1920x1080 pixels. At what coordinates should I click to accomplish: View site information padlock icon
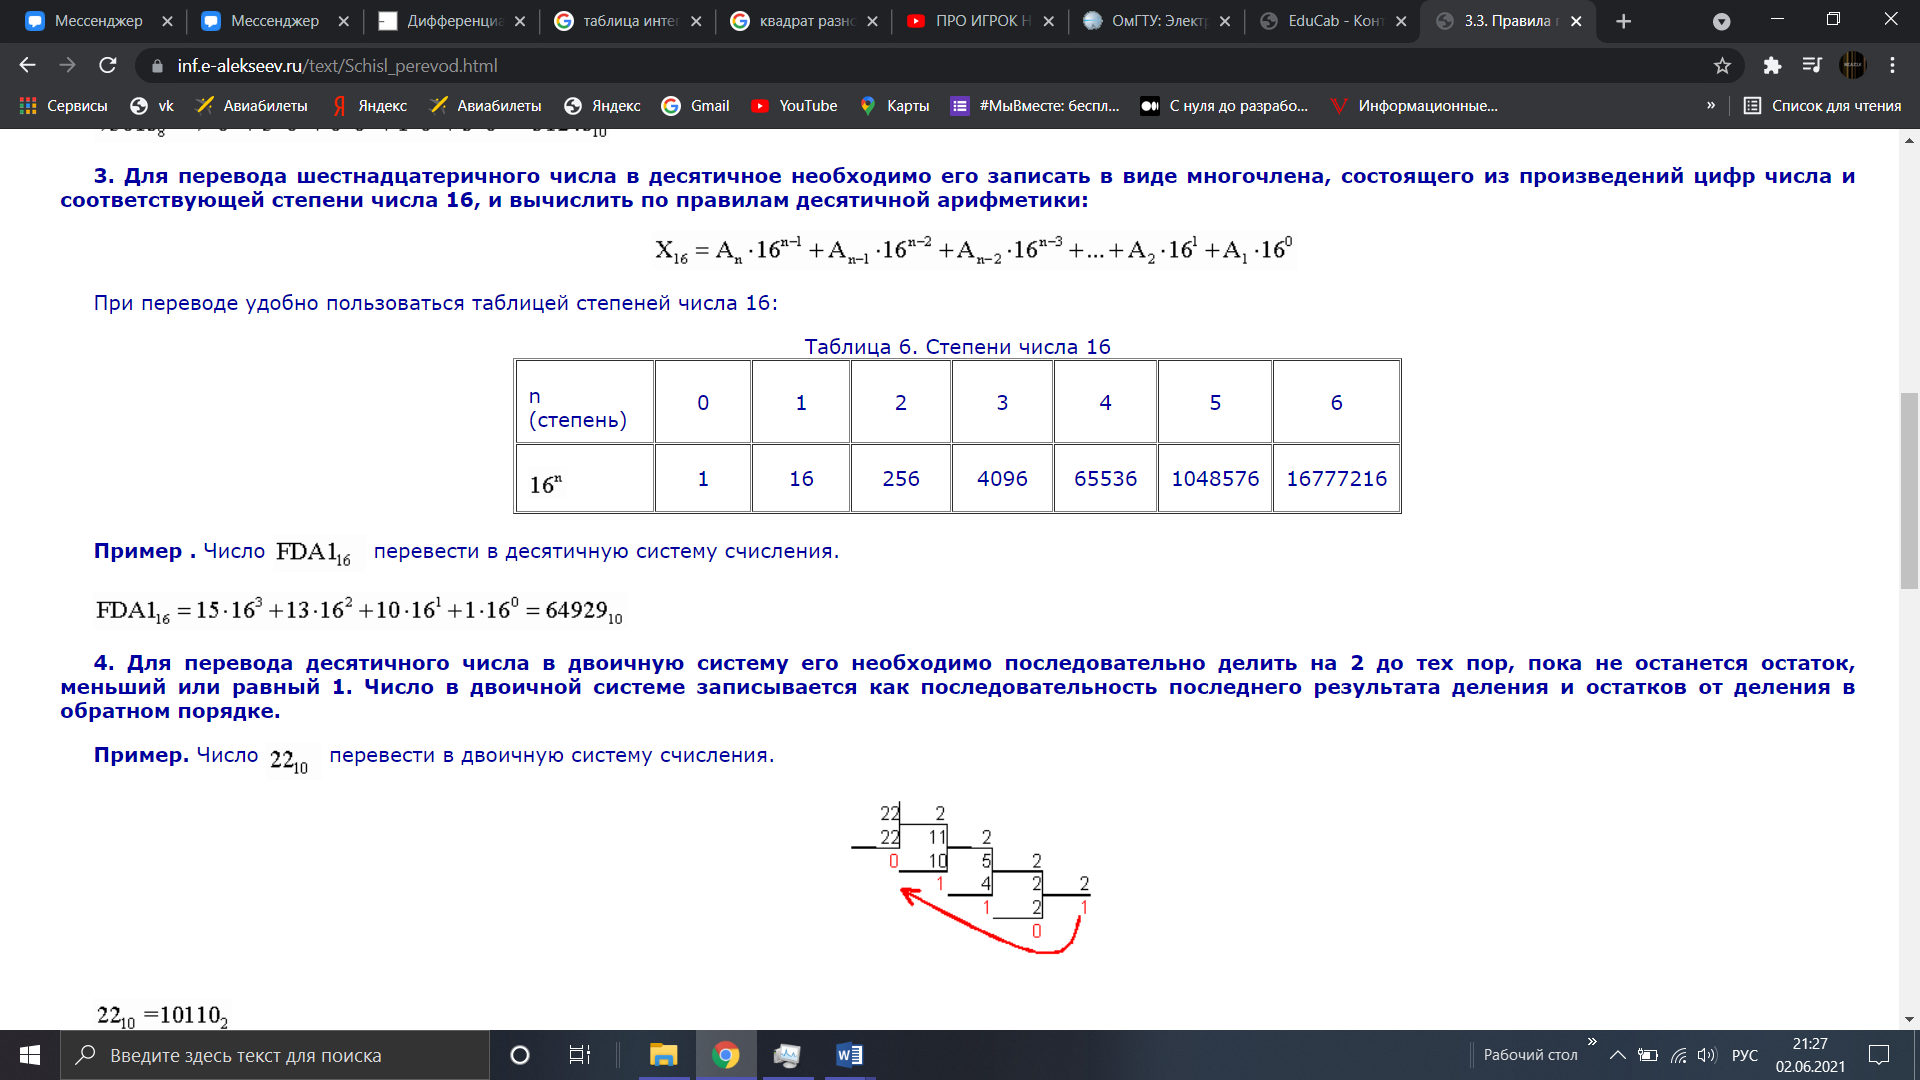tap(157, 66)
